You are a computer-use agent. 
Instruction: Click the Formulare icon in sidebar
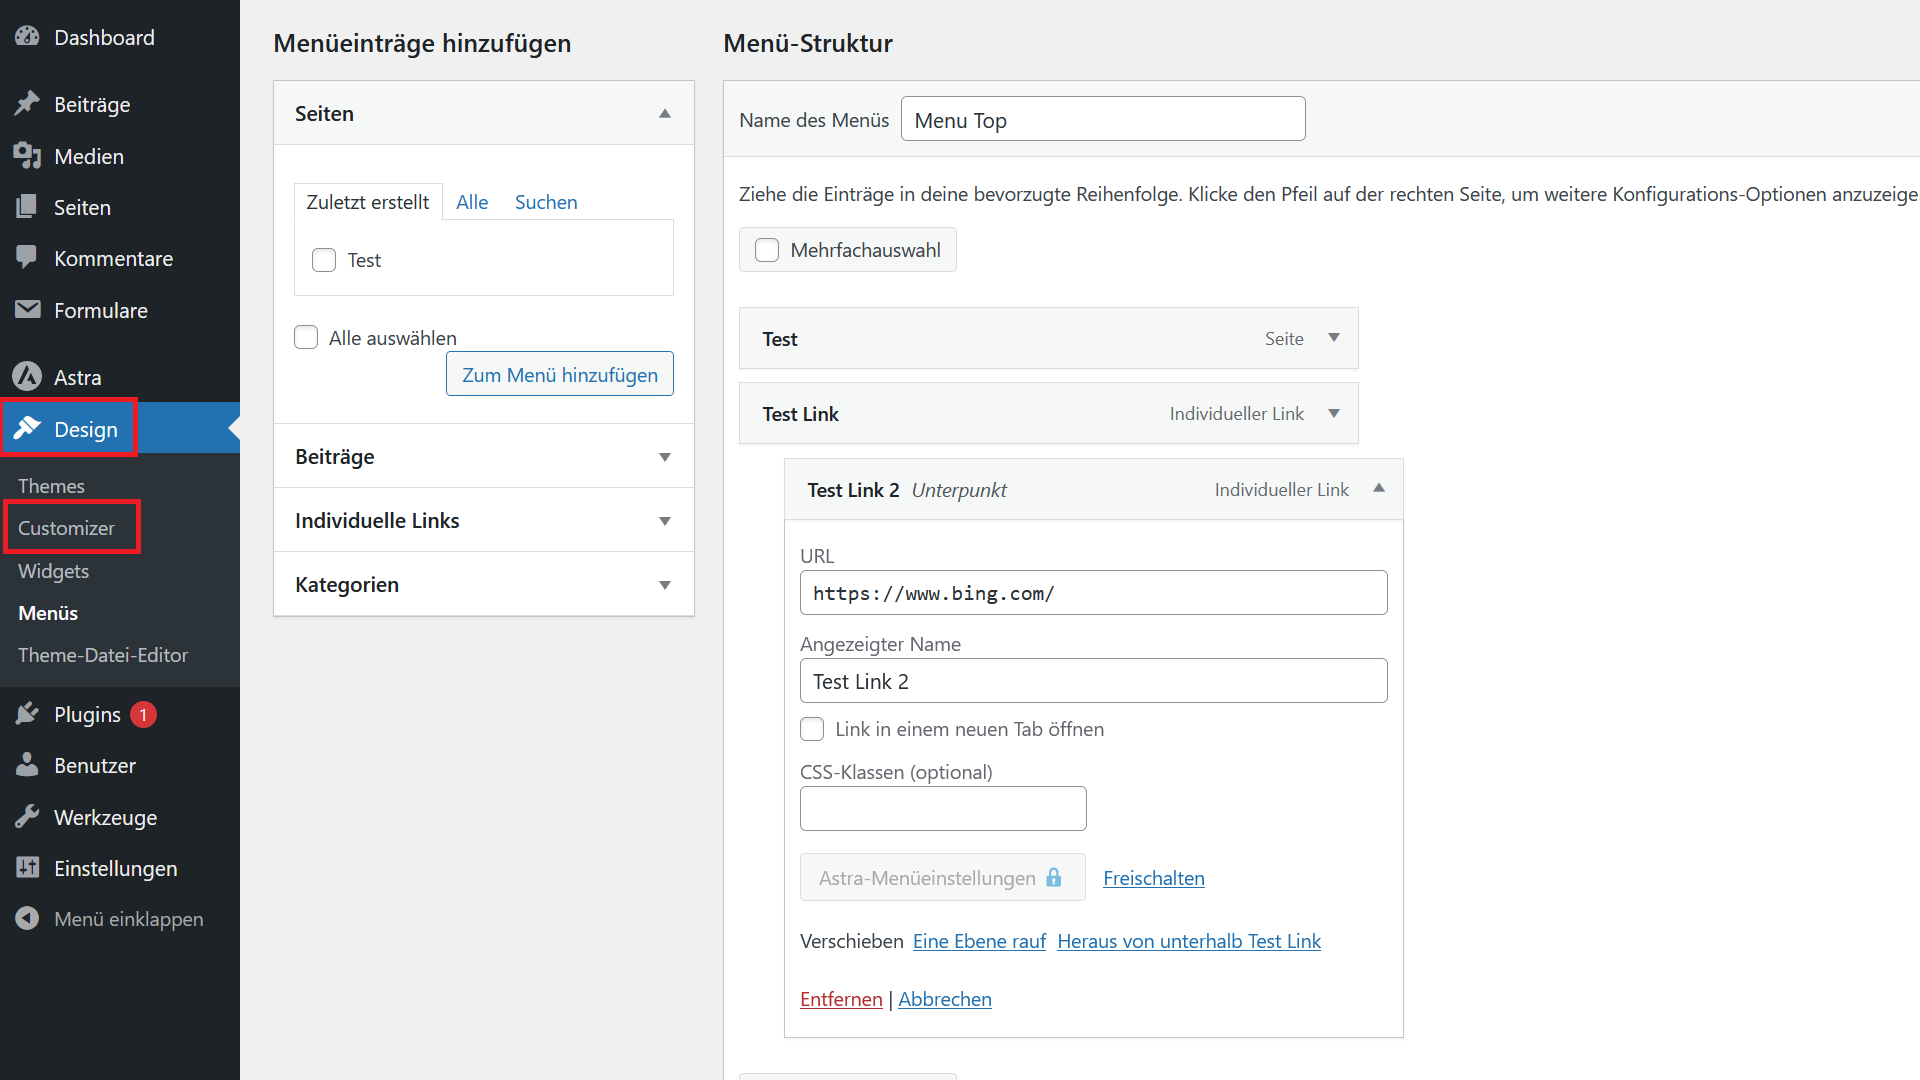point(26,310)
